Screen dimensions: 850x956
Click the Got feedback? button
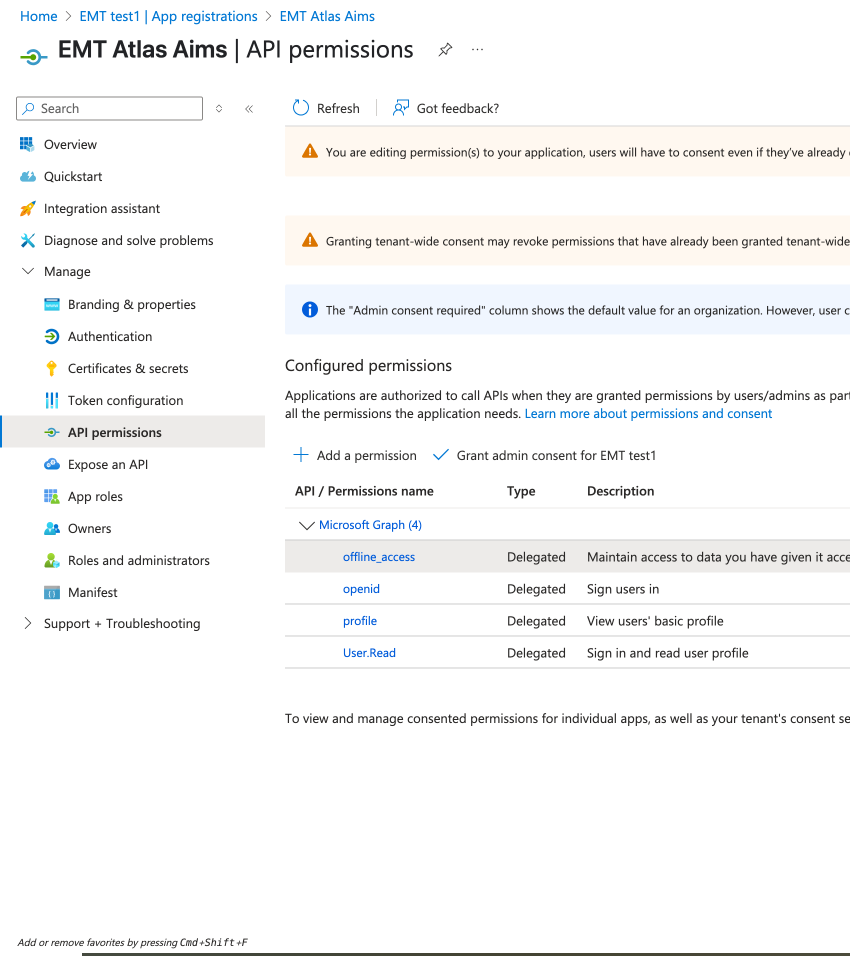pos(446,109)
